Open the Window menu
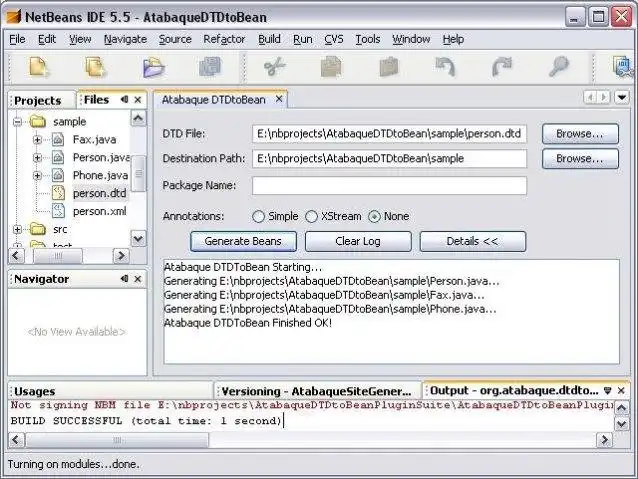Screen dimensions: 638x479 point(411,39)
